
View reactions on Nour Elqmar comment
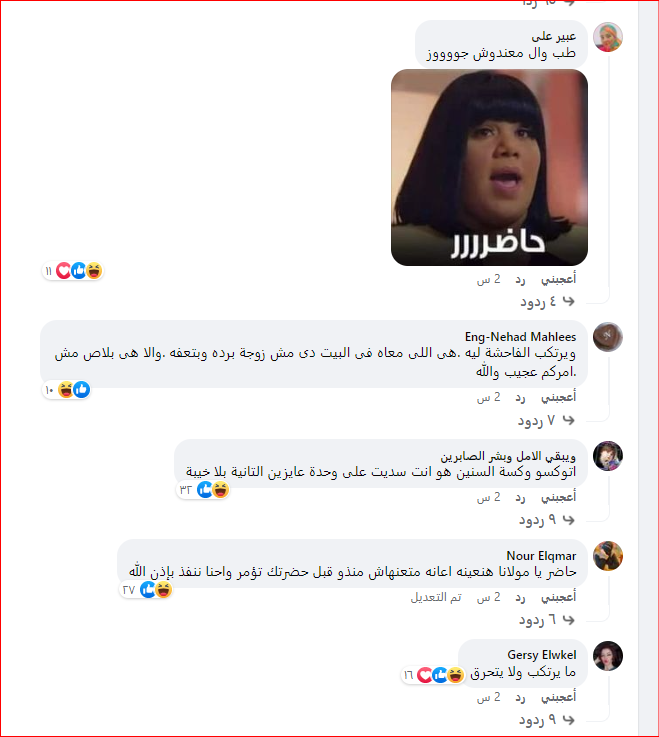coord(146,589)
